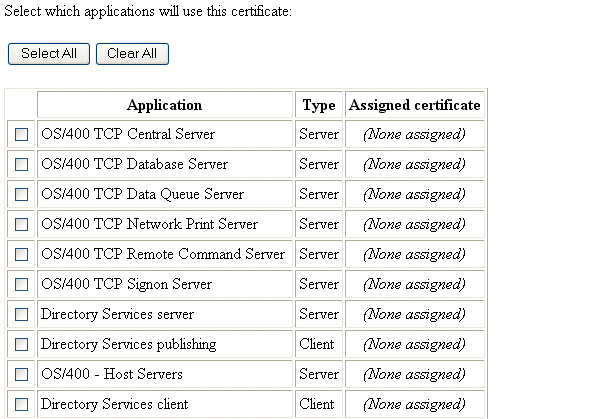Click the Clear All button

pos(132,54)
